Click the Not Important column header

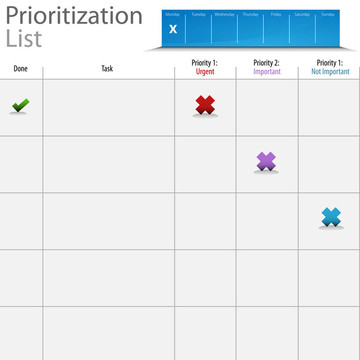click(x=330, y=67)
